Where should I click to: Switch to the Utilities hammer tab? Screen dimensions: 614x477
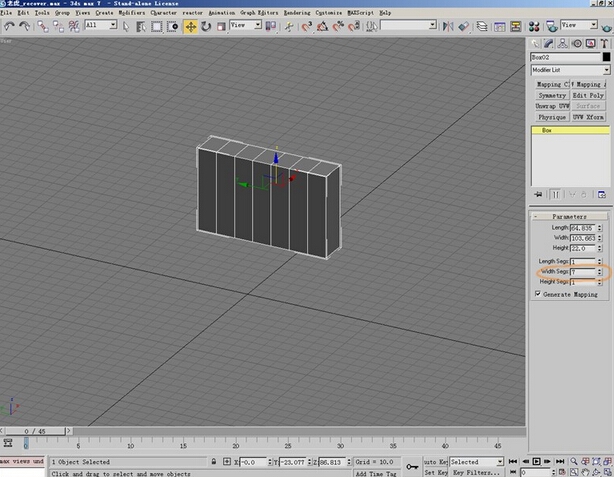[604, 43]
